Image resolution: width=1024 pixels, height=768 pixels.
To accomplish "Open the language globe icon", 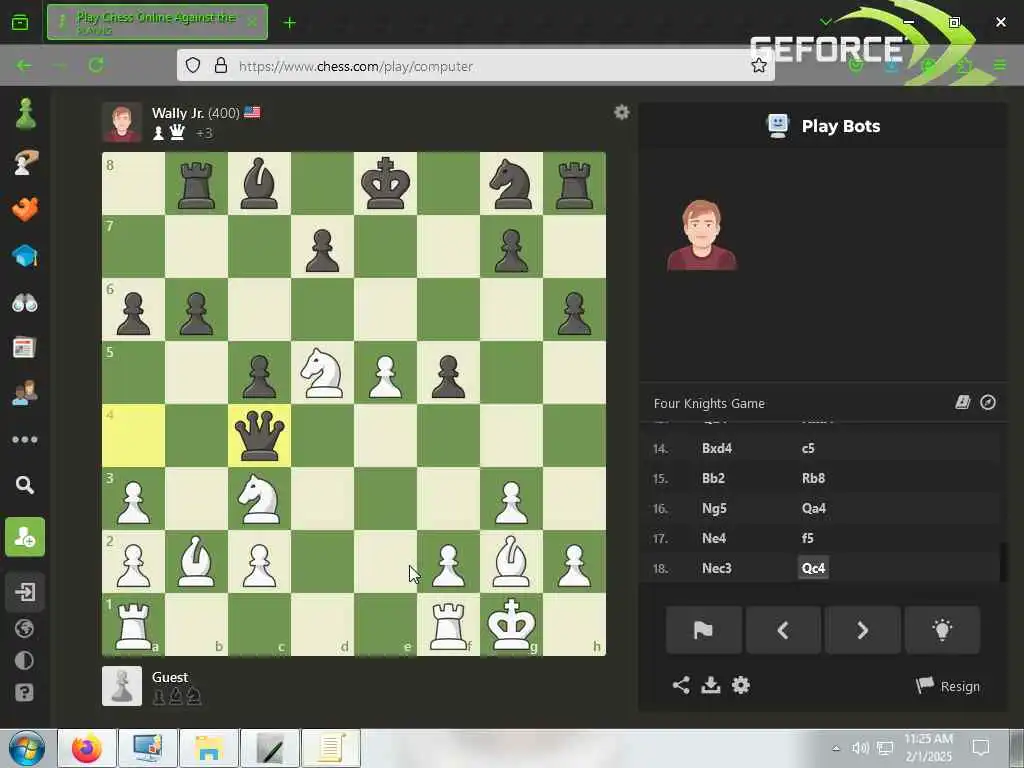I will coord(24,628).
